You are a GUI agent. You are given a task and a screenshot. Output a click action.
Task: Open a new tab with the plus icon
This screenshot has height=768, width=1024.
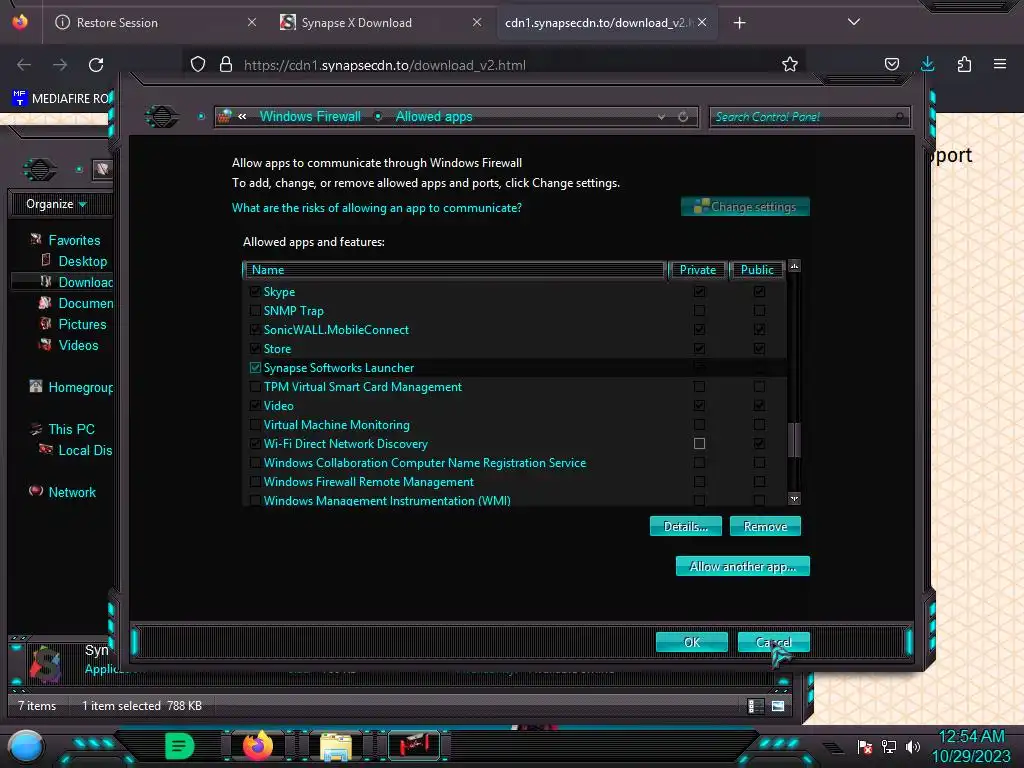coord(739,23)
